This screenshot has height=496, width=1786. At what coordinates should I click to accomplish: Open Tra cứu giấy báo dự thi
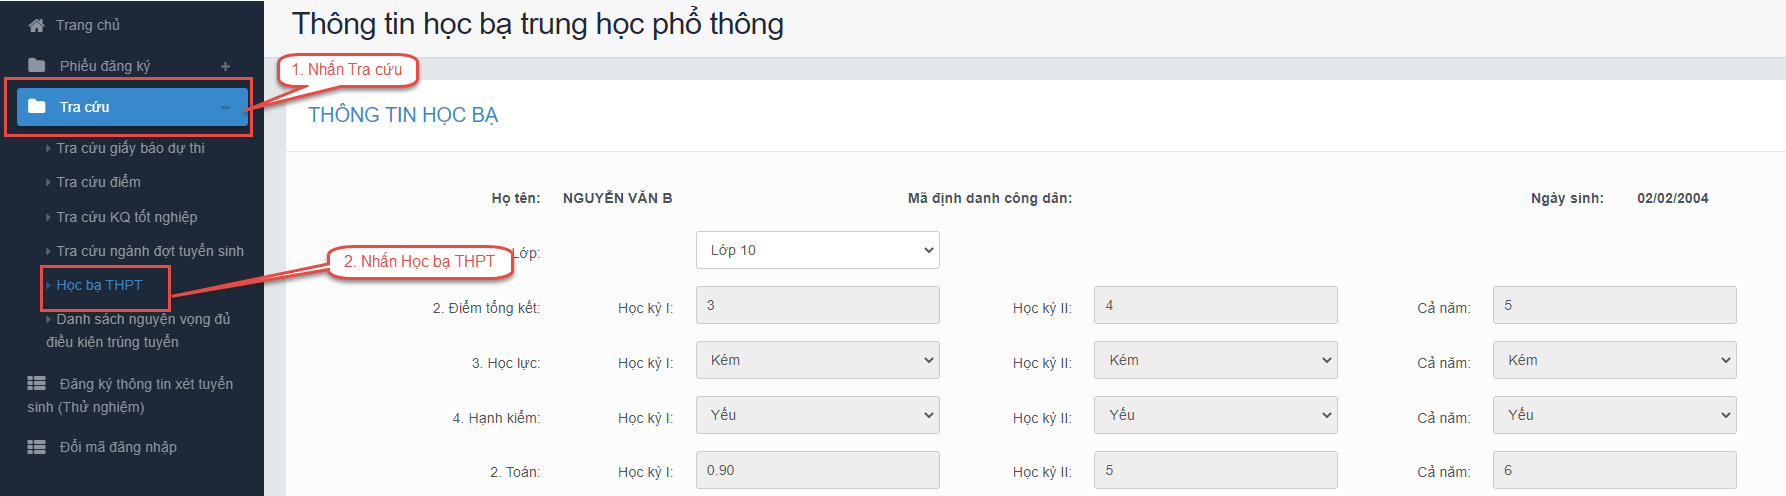tap(130, 148)
